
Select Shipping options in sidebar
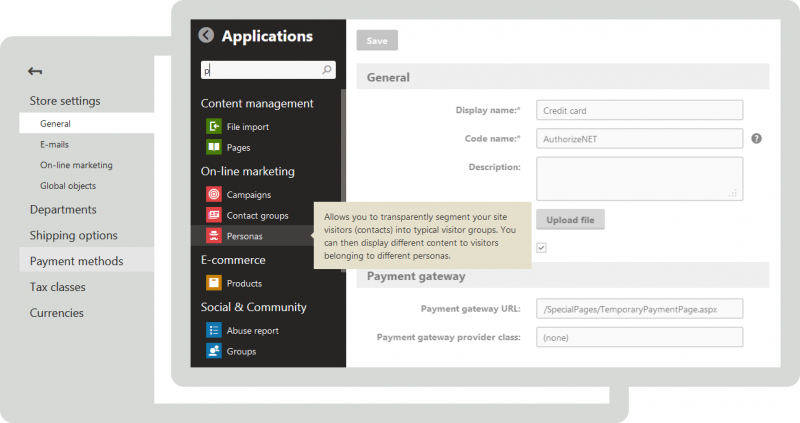74,235
